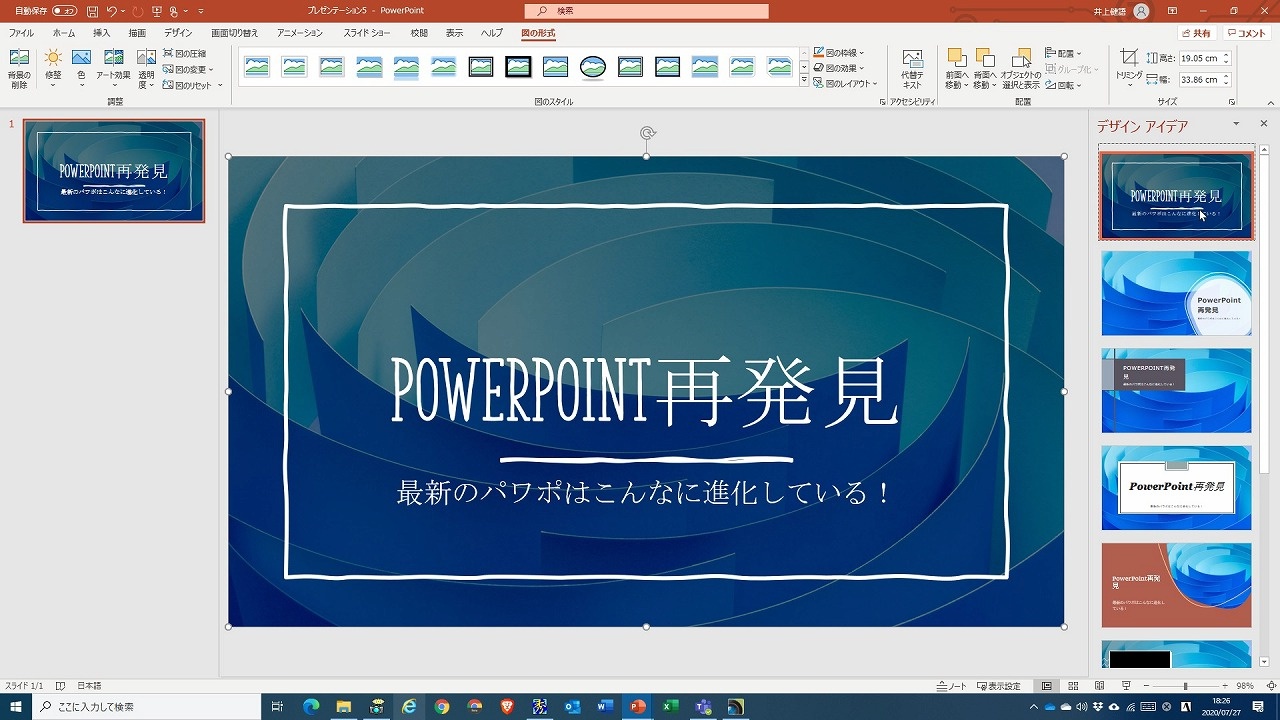Open the Color (色) picture tool
Viewport: 1280px width, 720px height.
click(81, 68)
